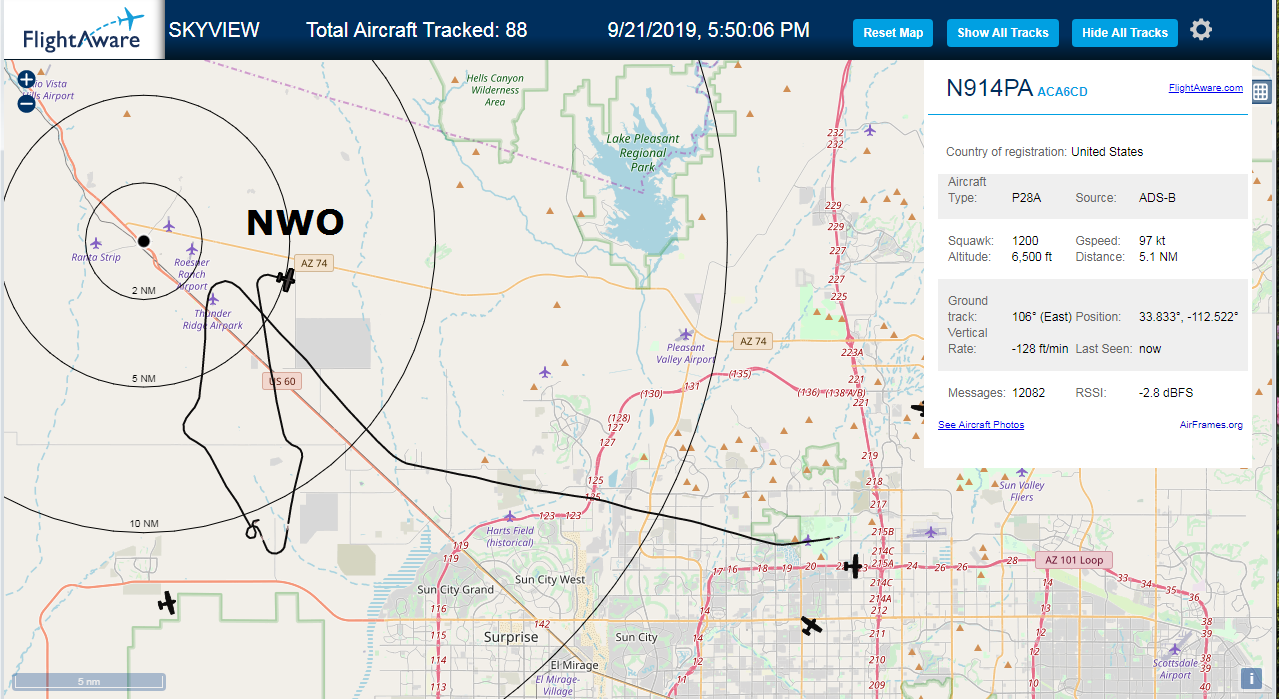Select the aircraft icon near exit 215A
The height and width of the screenshot is (699, 1279).
[853, 566]
